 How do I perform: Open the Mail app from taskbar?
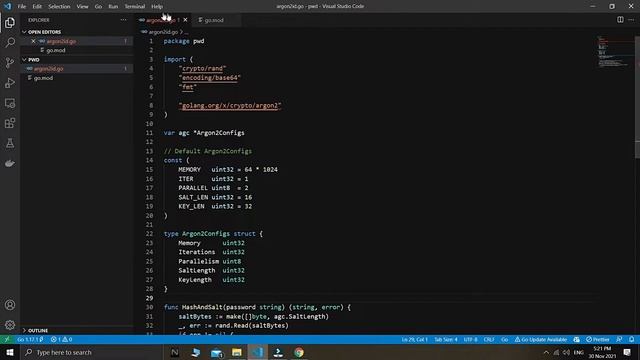click(x=216, y=352)
